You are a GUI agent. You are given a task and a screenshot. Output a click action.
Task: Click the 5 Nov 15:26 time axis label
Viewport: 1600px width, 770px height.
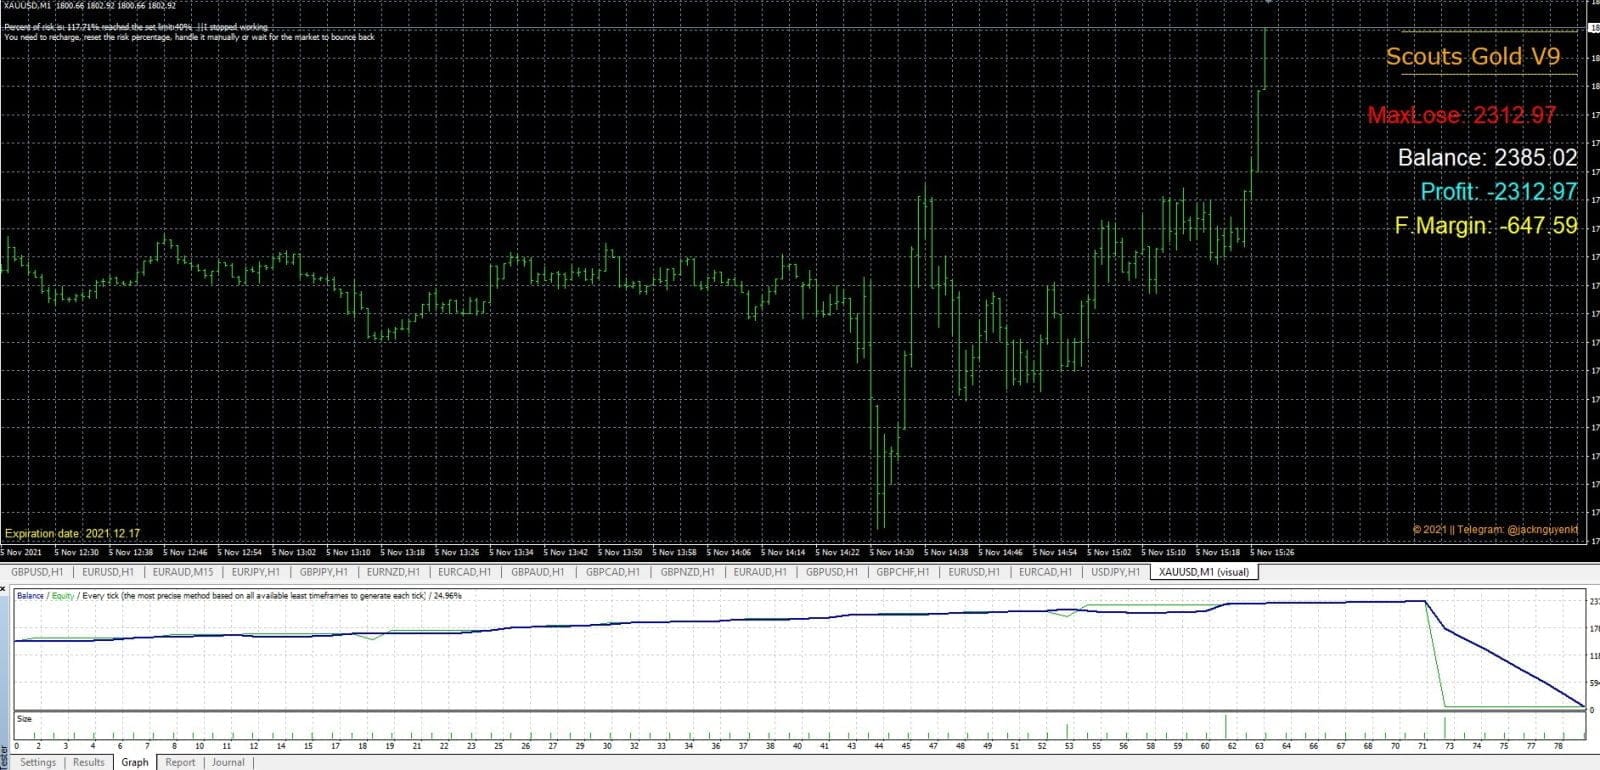(x=1271, y=552)
